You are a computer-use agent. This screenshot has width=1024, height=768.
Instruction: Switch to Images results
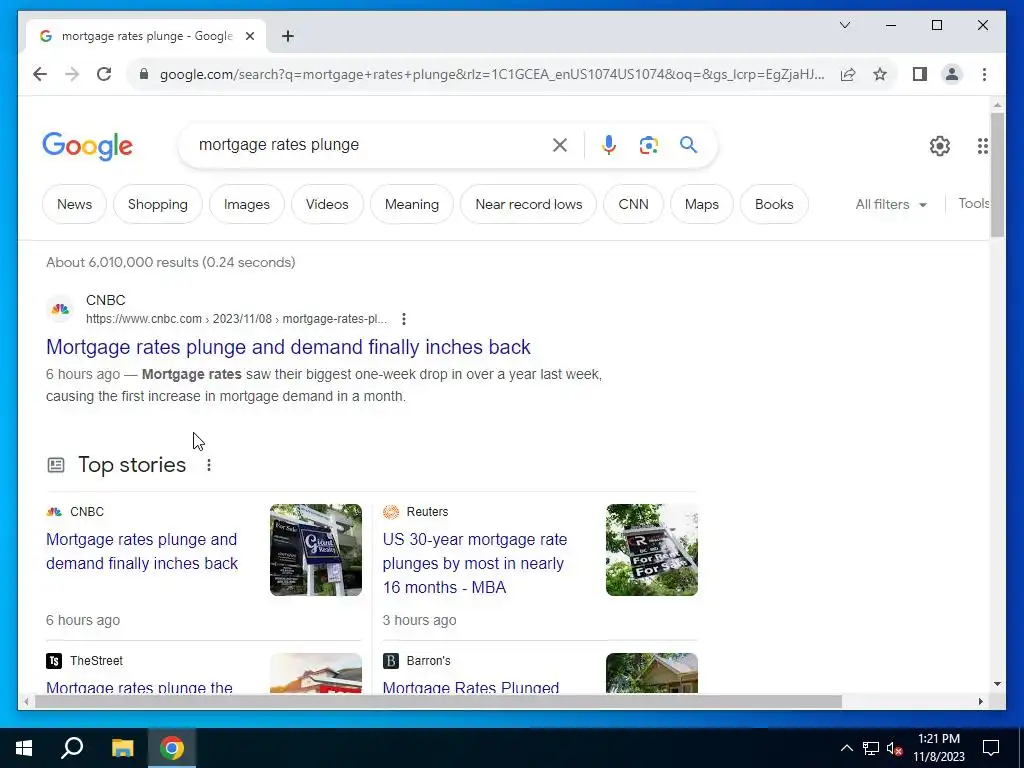coord(247,204)
